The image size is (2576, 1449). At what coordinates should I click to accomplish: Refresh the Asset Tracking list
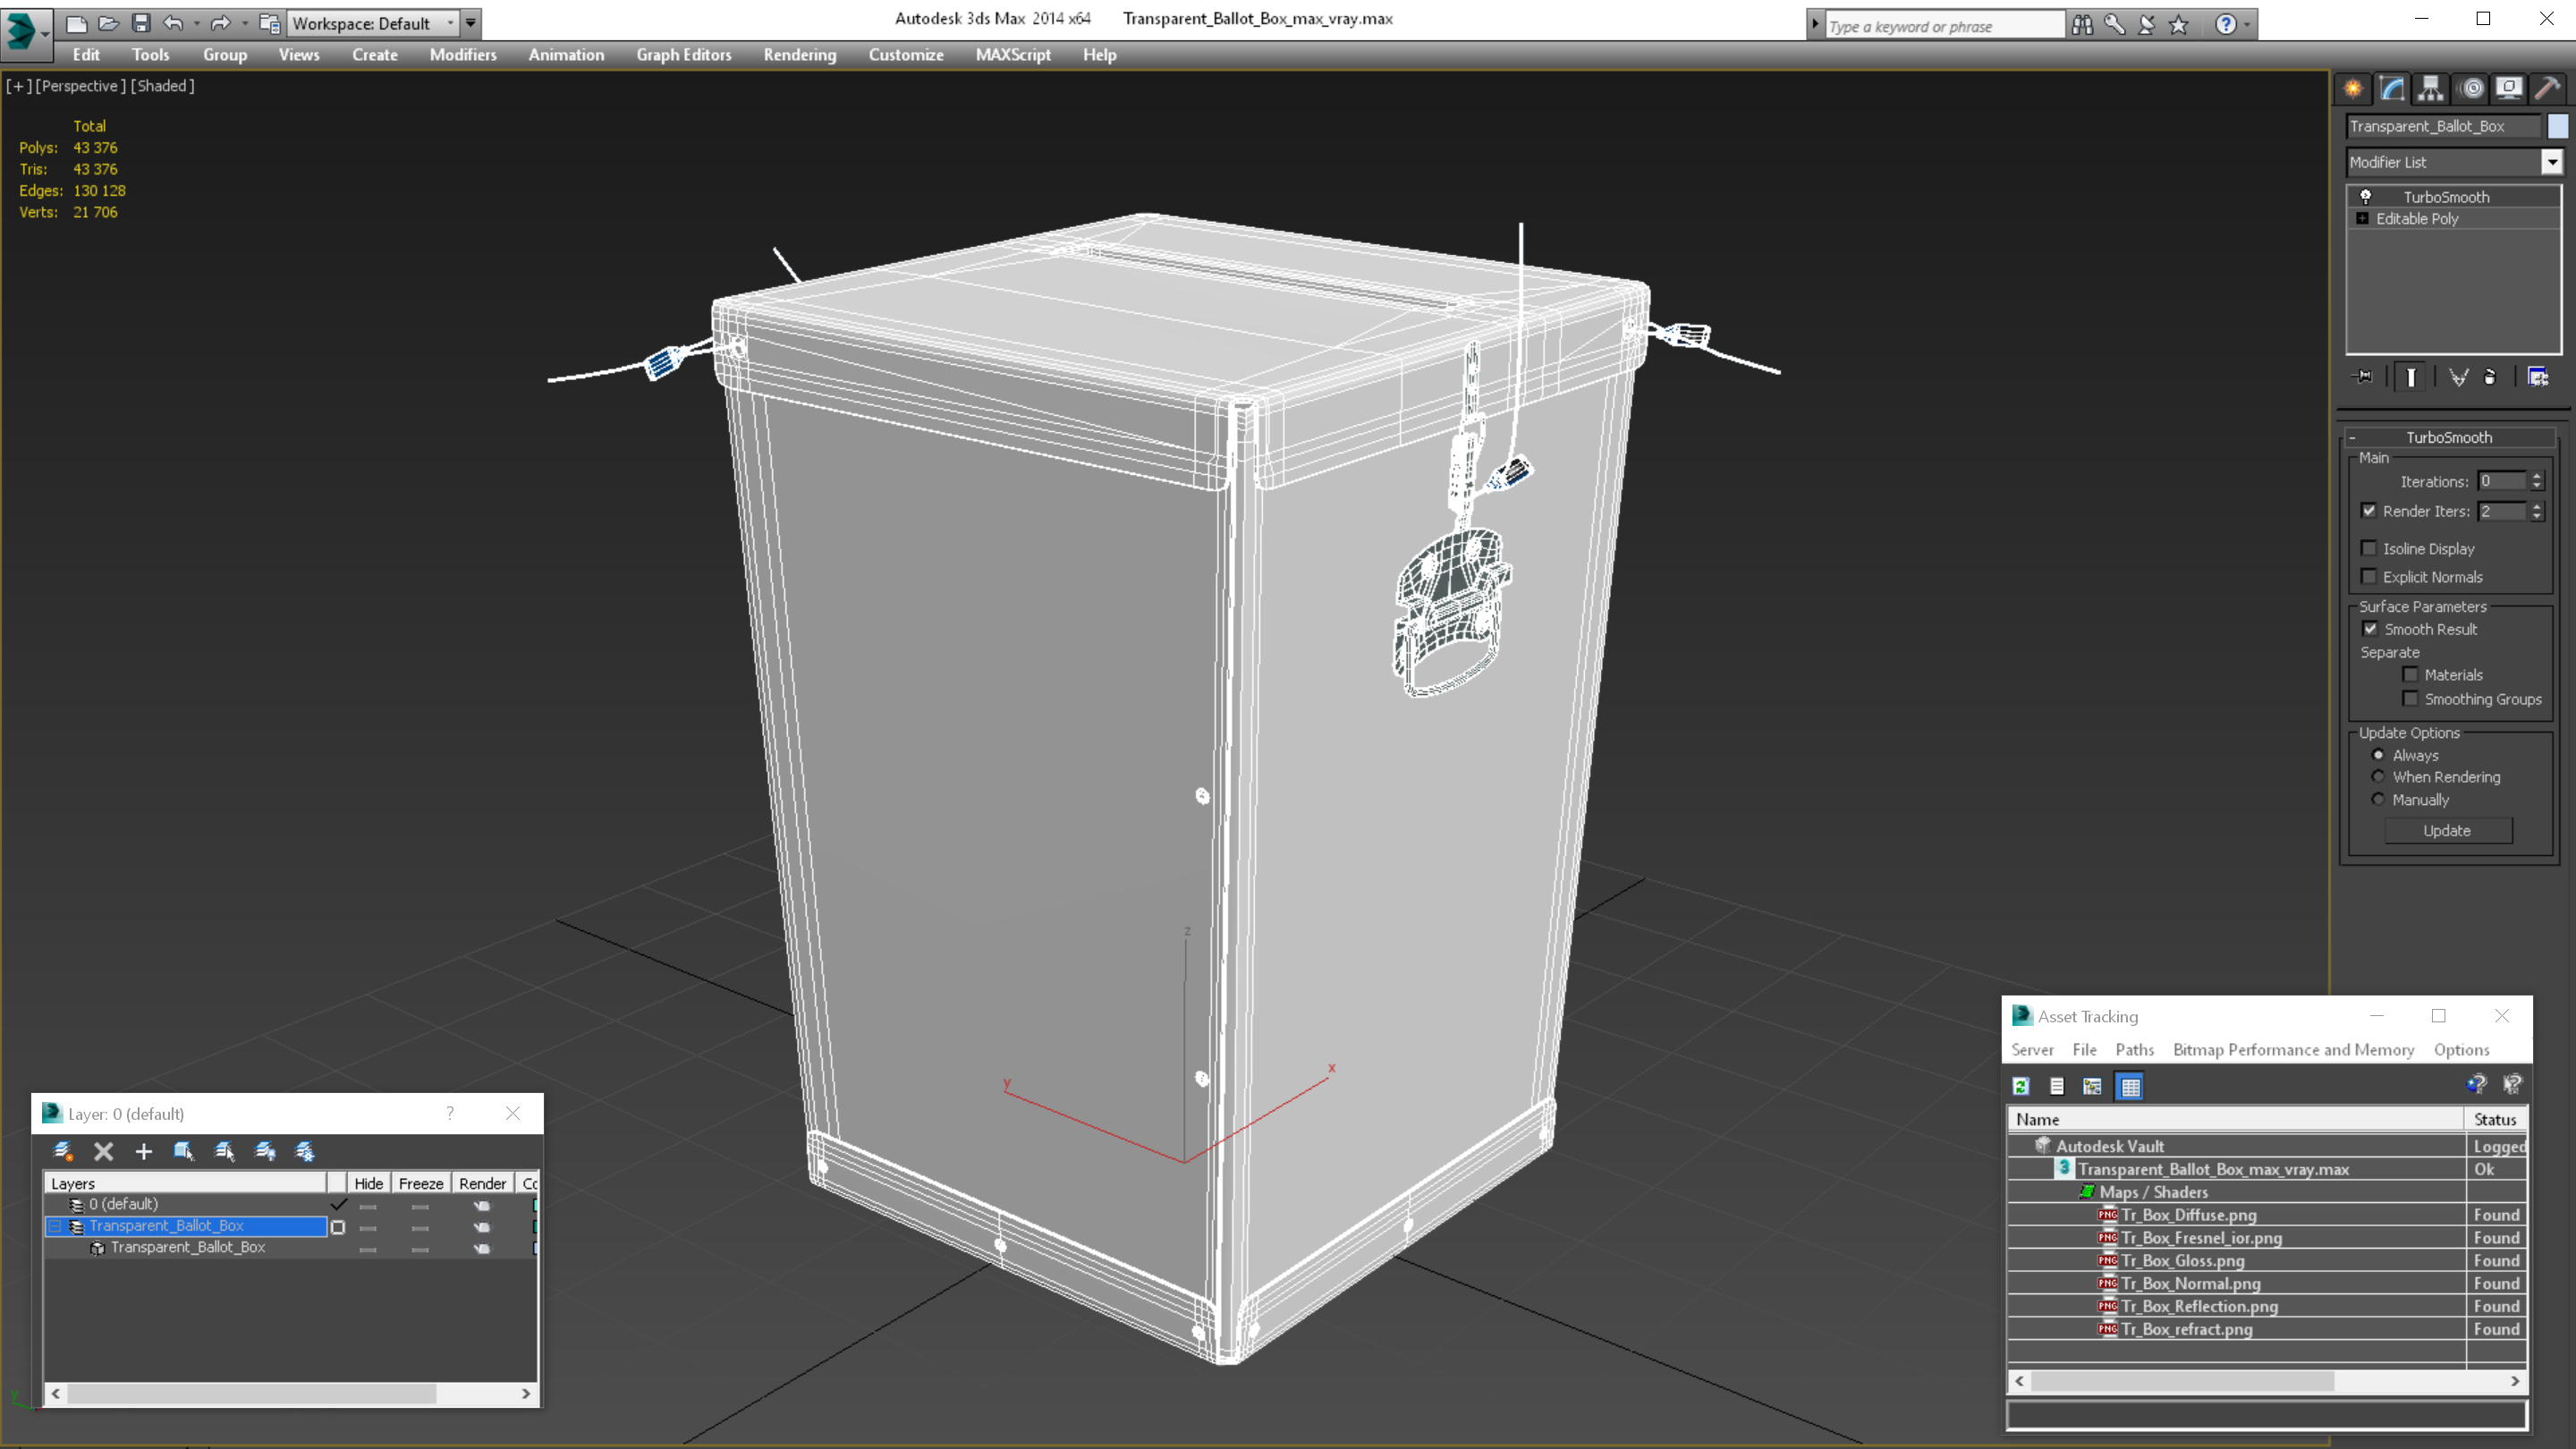click(x=2021, y=1086)
